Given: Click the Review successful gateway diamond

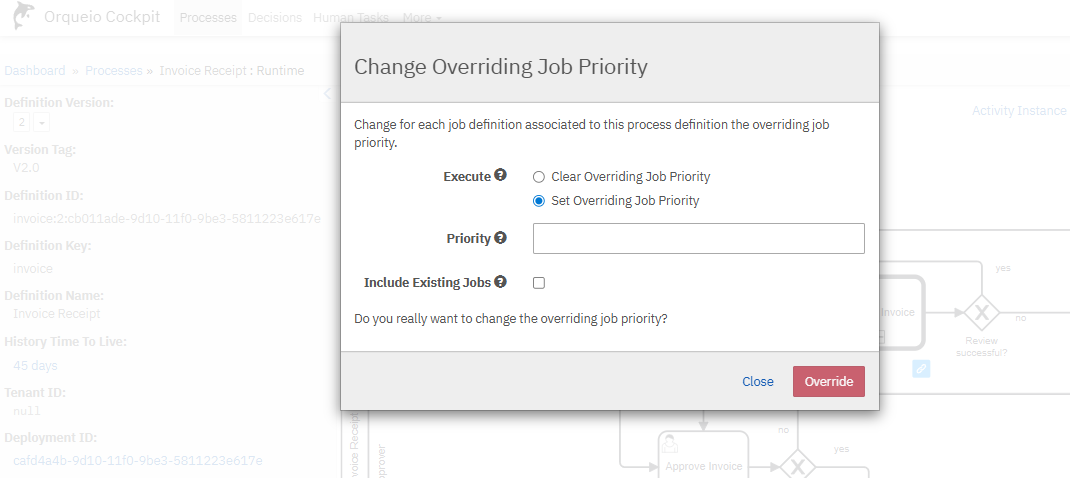Looking at the screenshot, I should 981,314.
